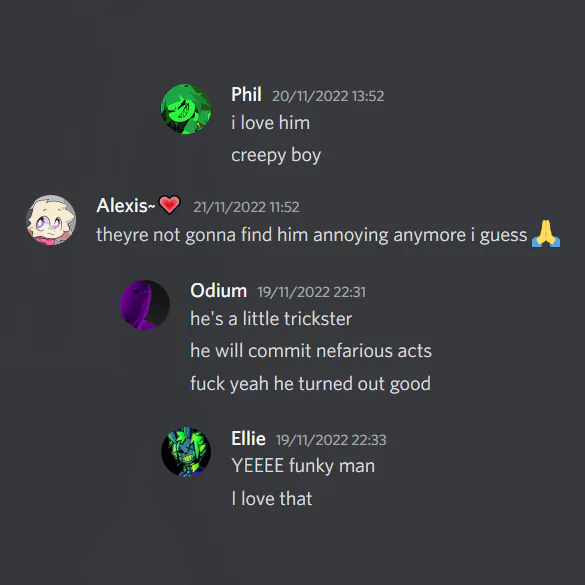This screenshot has width=585, height=585.
Task: Select the message 'YEEEE funky man'
Action: tap(303, 466)
